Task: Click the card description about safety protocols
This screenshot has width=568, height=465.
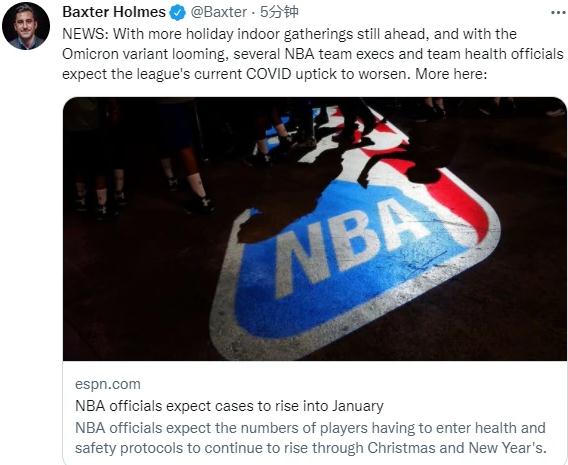Action: coord(310,438)
